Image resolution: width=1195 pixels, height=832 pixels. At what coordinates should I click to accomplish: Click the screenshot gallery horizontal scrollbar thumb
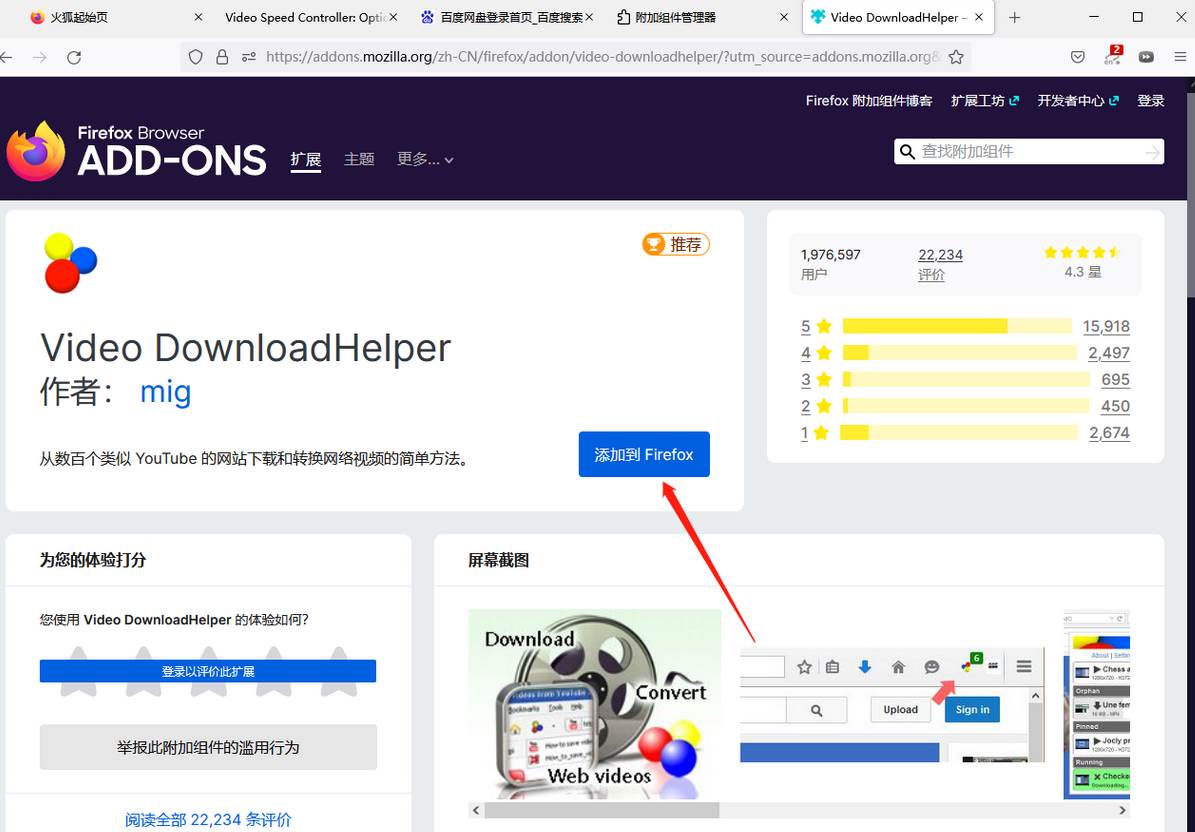(x=601, y=810)
